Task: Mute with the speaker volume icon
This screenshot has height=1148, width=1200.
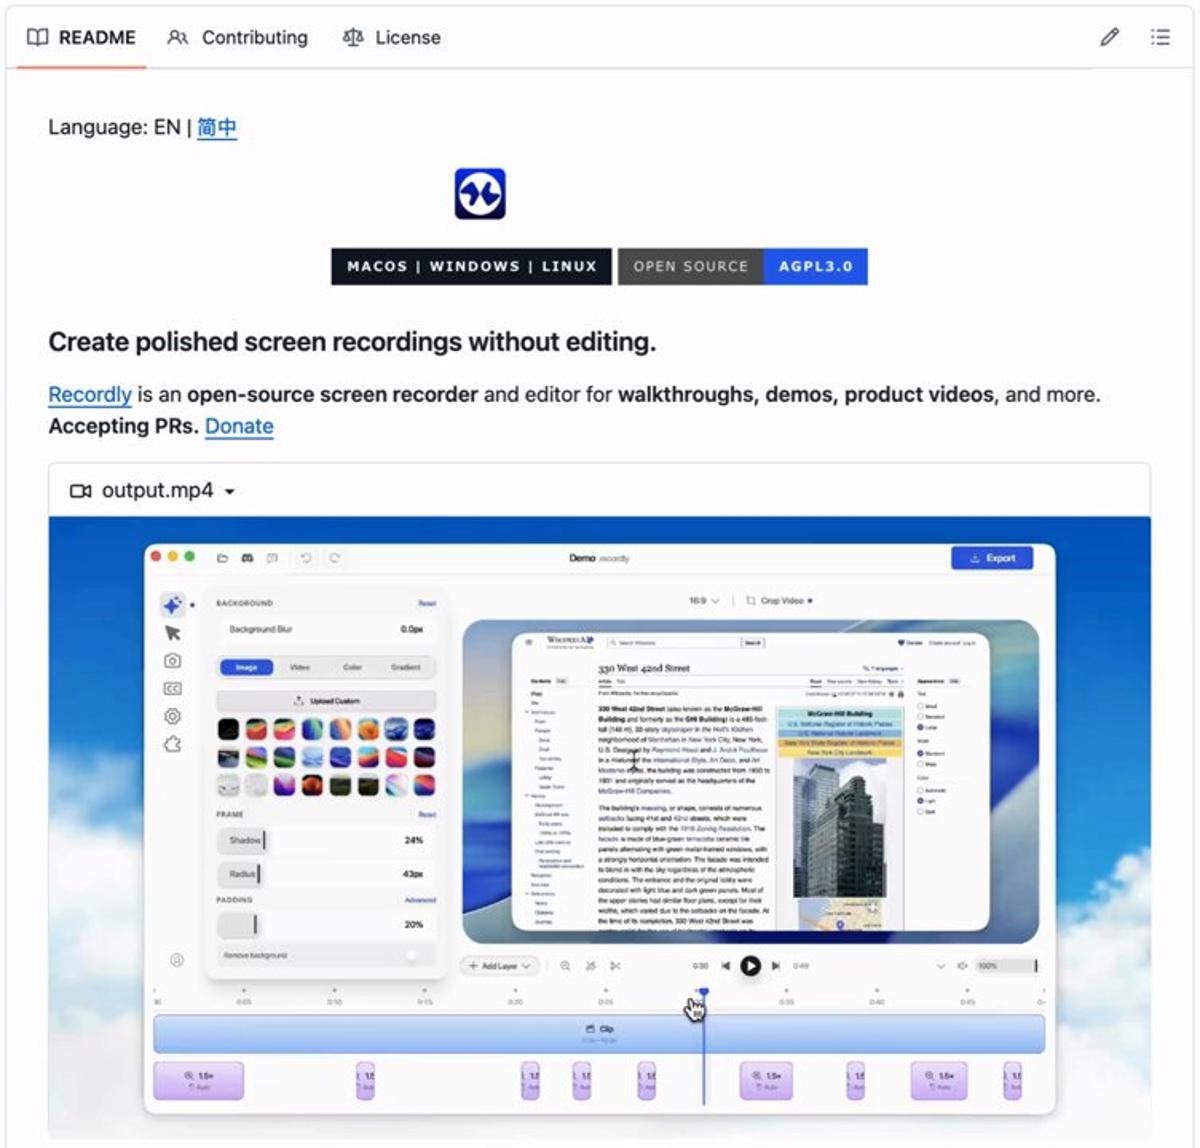Action: [962, 966]
